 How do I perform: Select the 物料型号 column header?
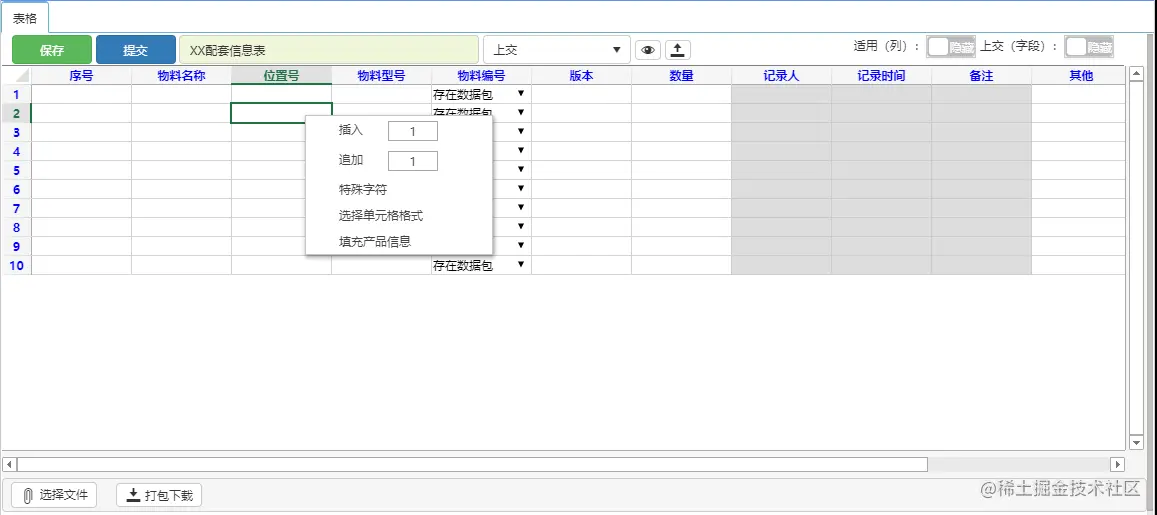[x=381, y=75]
